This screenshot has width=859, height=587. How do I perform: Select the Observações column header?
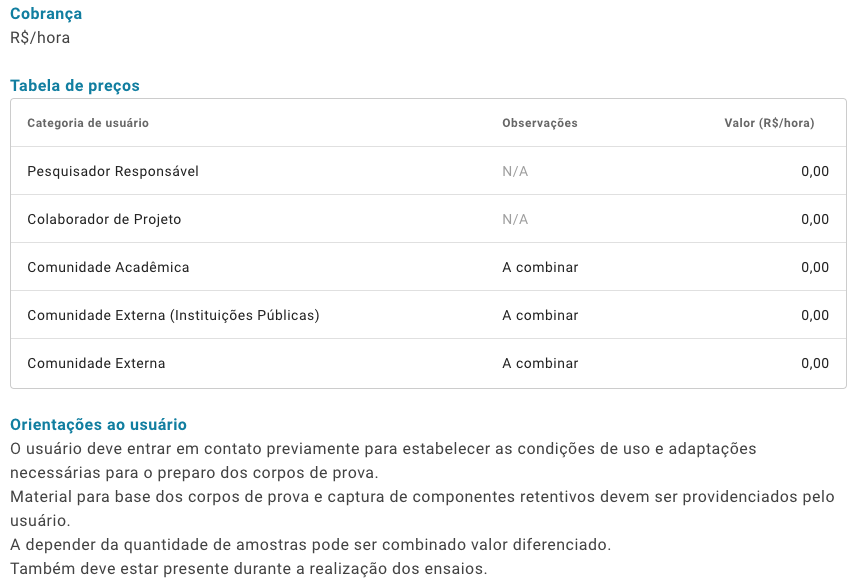(540, 123)
